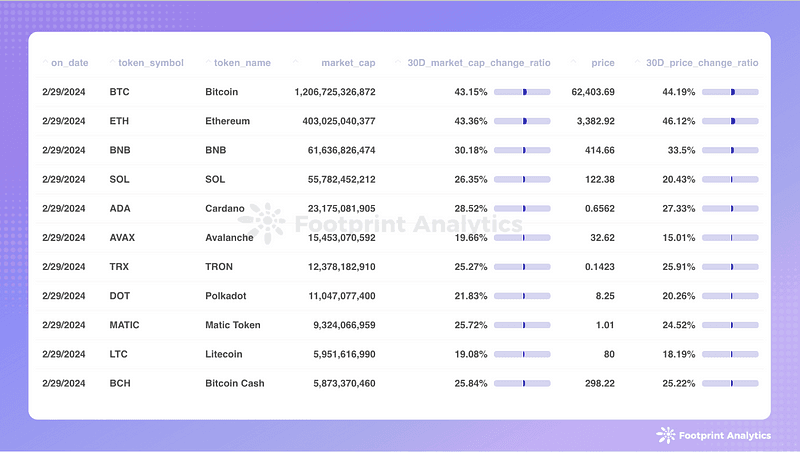Screen dimensions: 800x452
Task: Click Bitcoin's 43.15% market cap change bar
Action: click(x=522, y=92)
